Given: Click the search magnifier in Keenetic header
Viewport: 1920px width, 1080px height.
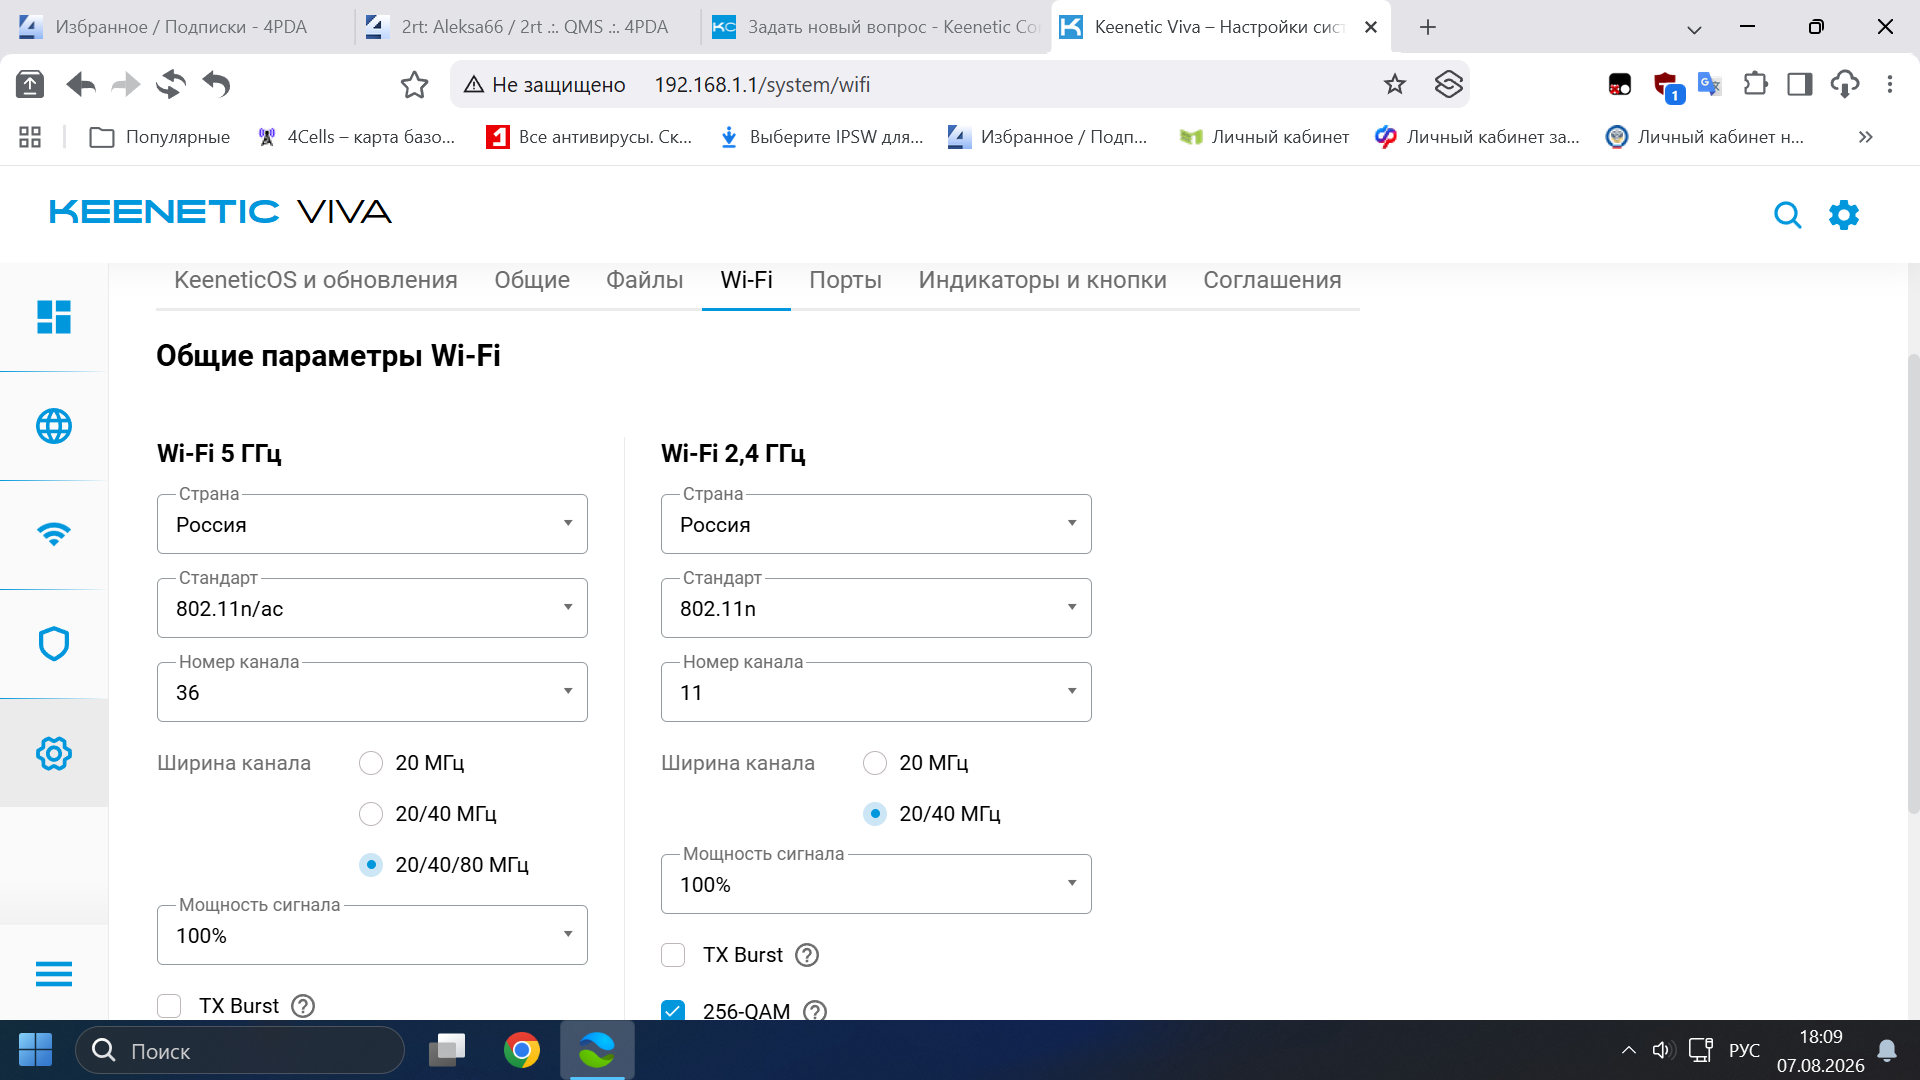Looking at the screenshot, I should (x=1787, y=215).
